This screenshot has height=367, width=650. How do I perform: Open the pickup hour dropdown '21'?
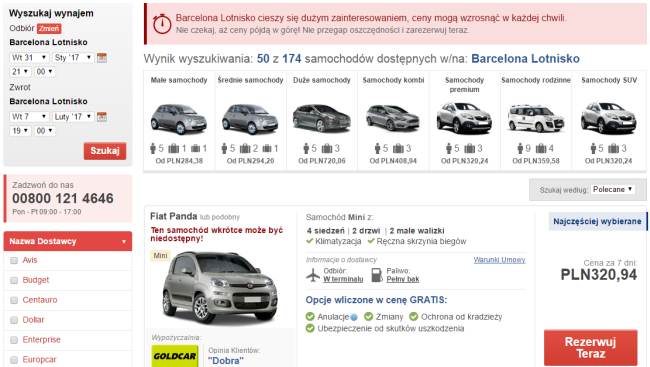point(20,72)
